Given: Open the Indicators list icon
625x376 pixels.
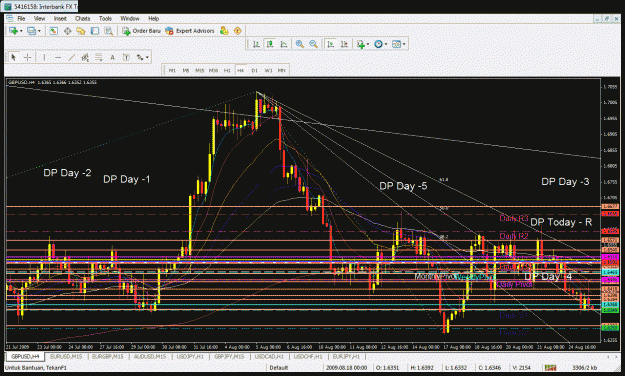Looking at the screenshot, I should pyautogui.click(x=360, y=44).
